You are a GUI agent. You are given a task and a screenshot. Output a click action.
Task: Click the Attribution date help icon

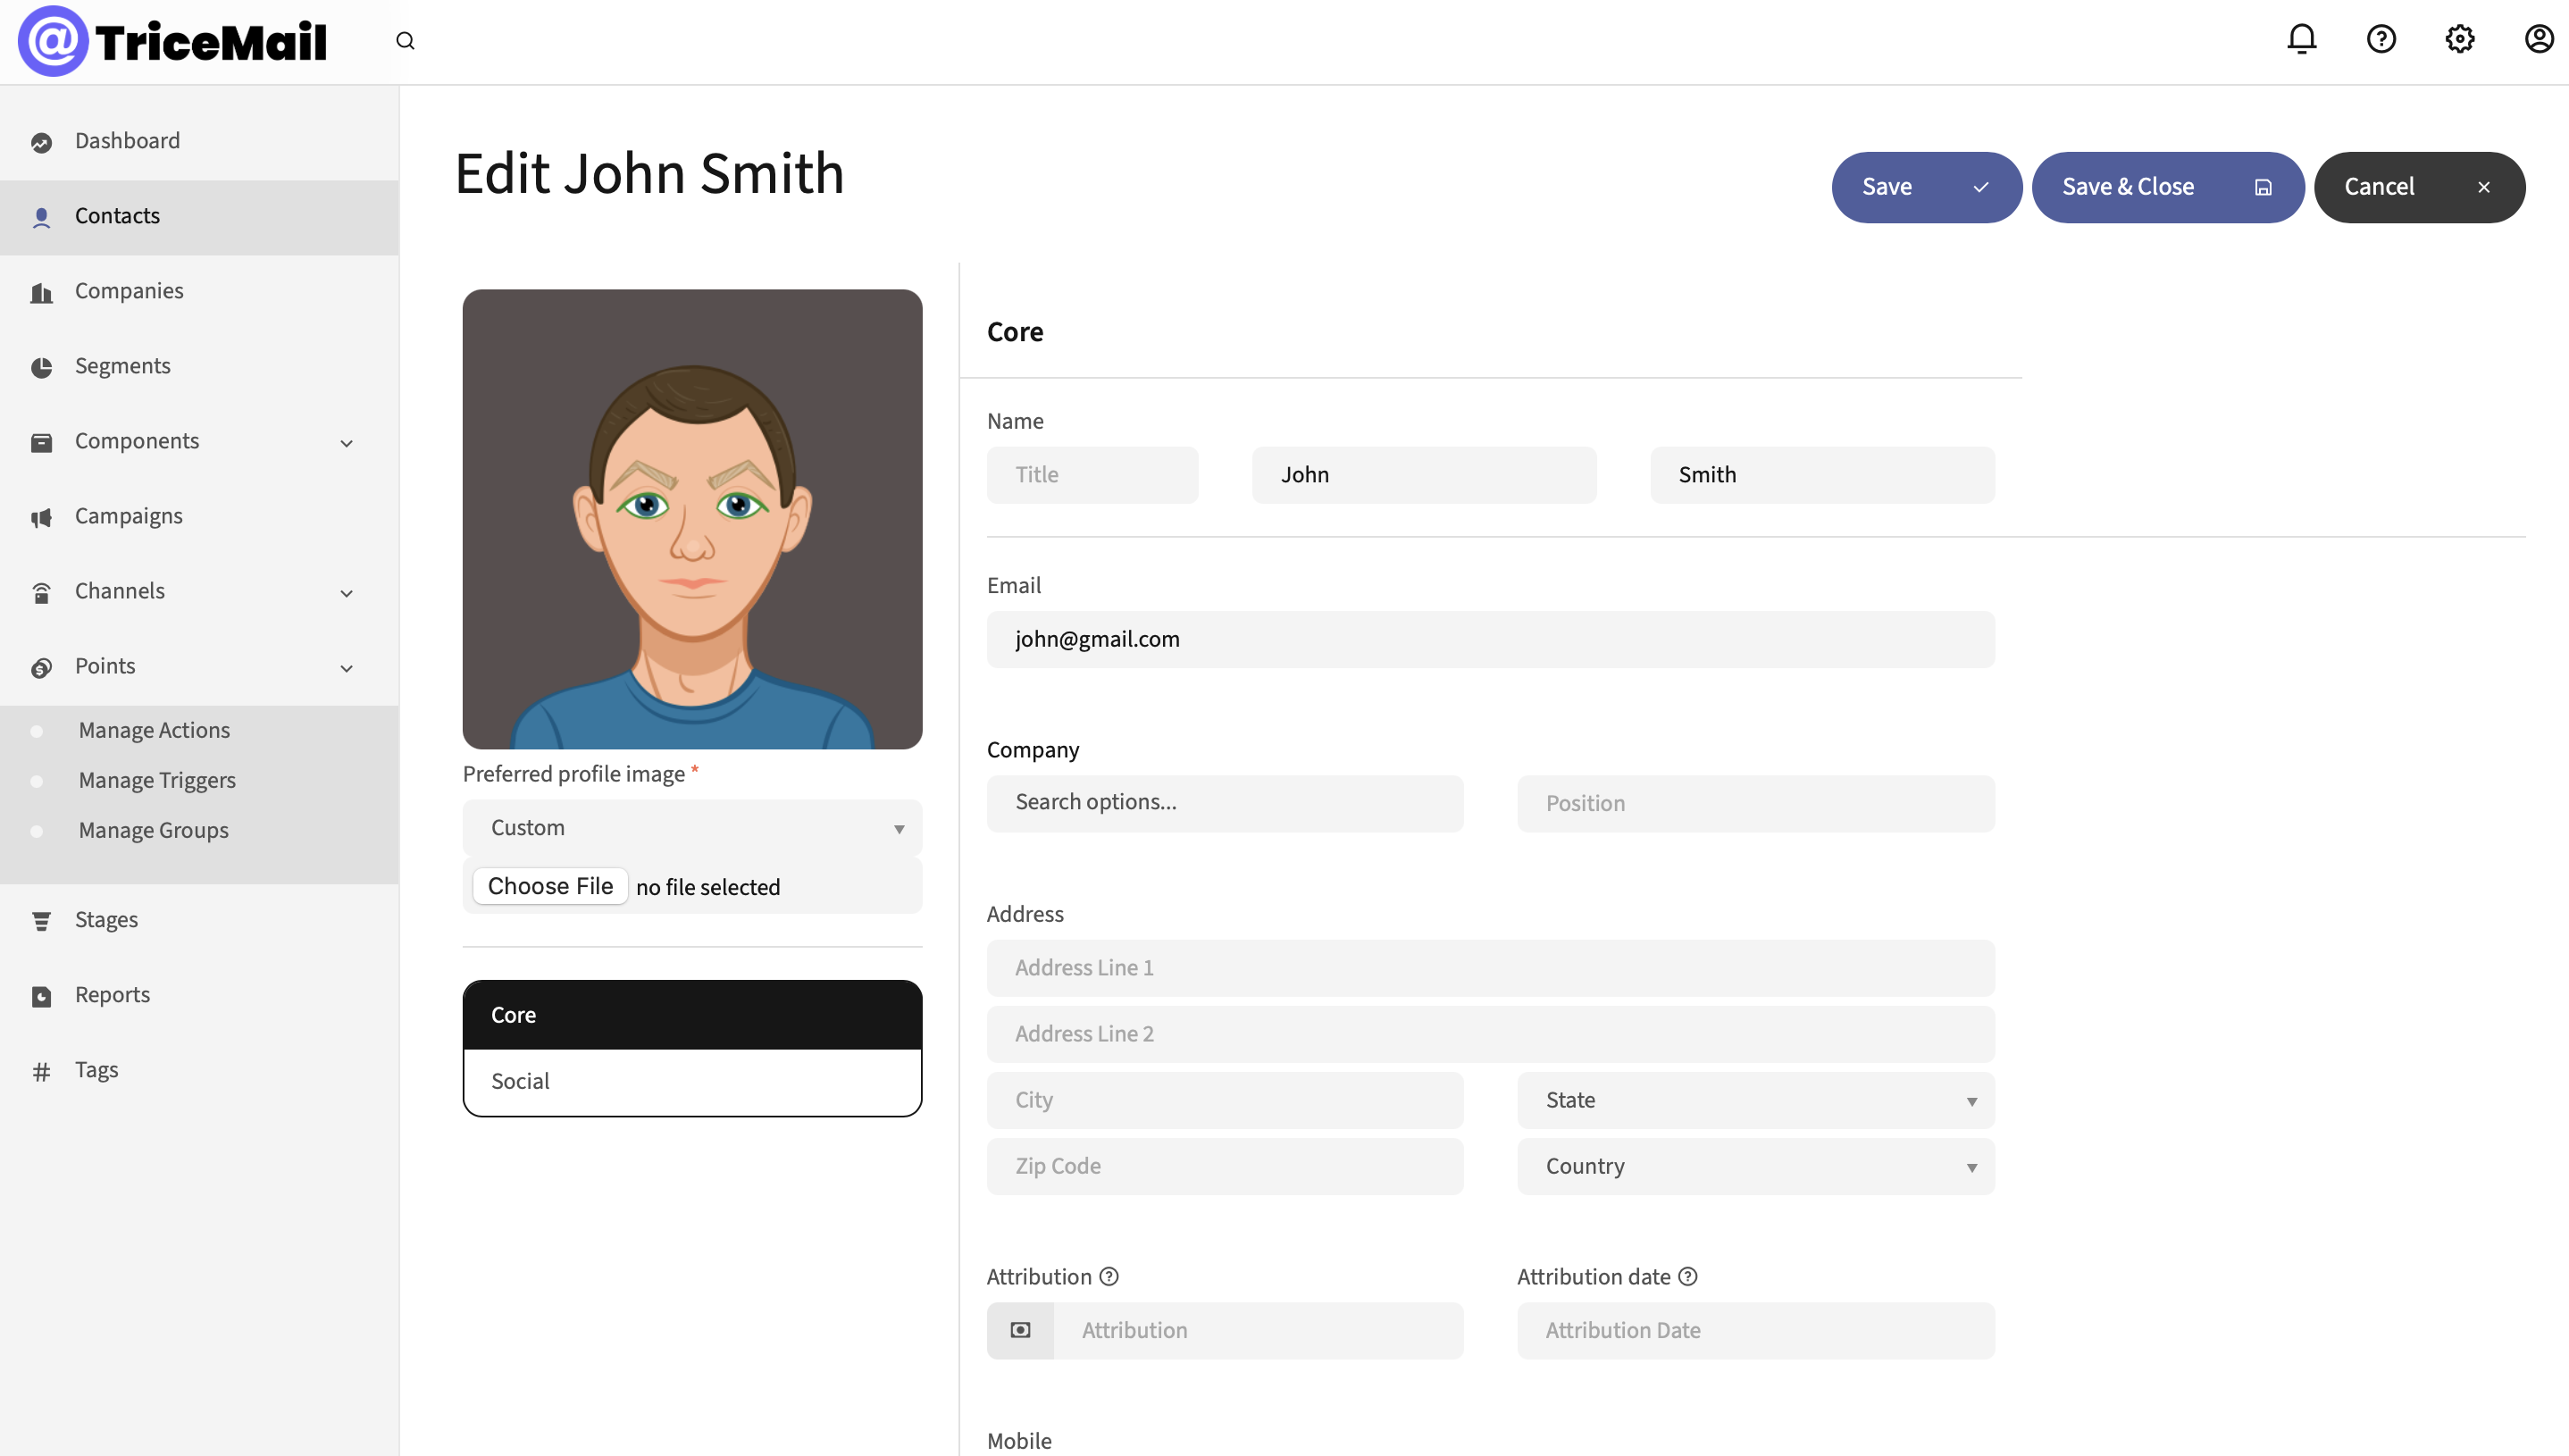point(1688,1276)
